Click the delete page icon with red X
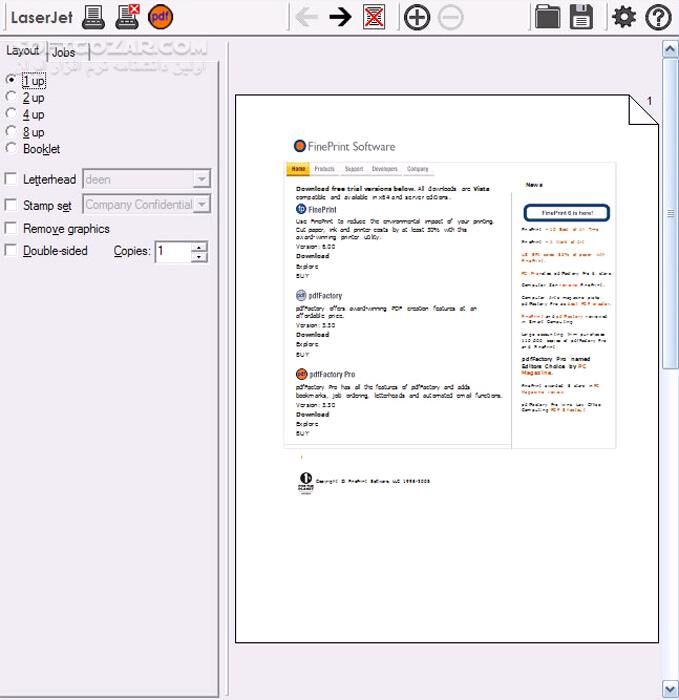The height and width of the screenshot is (700, 679). pyautogui.click(x=374, y=16)
